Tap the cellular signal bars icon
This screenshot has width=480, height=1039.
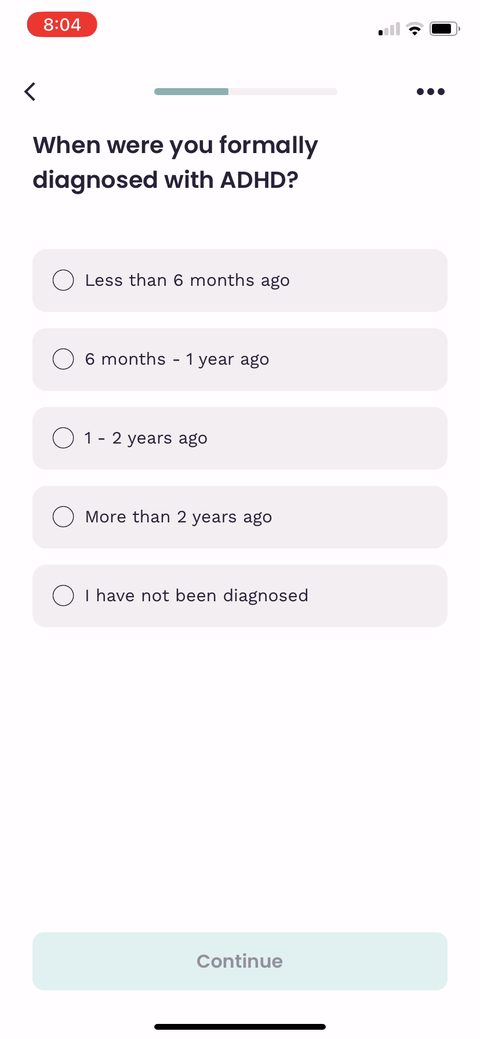(x=389, y=28)
